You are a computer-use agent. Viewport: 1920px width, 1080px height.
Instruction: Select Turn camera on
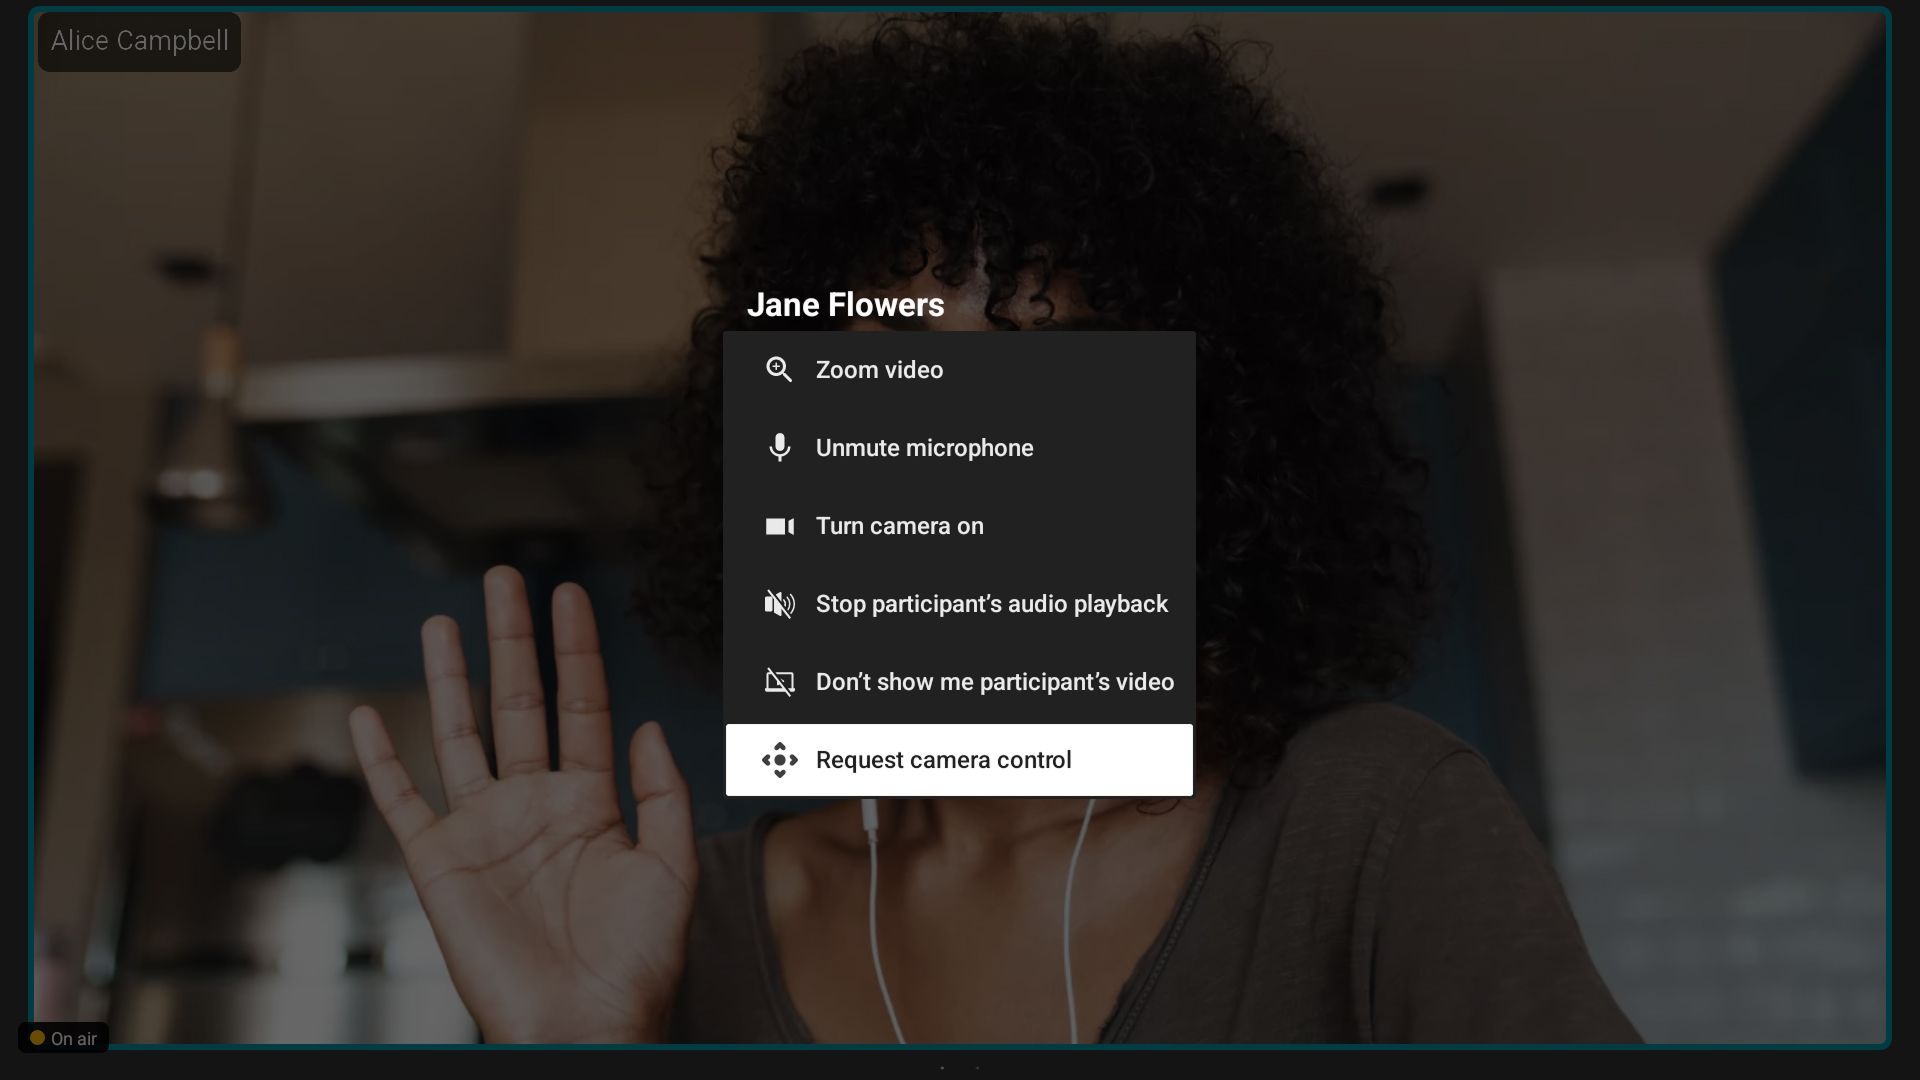coord(959,526)
